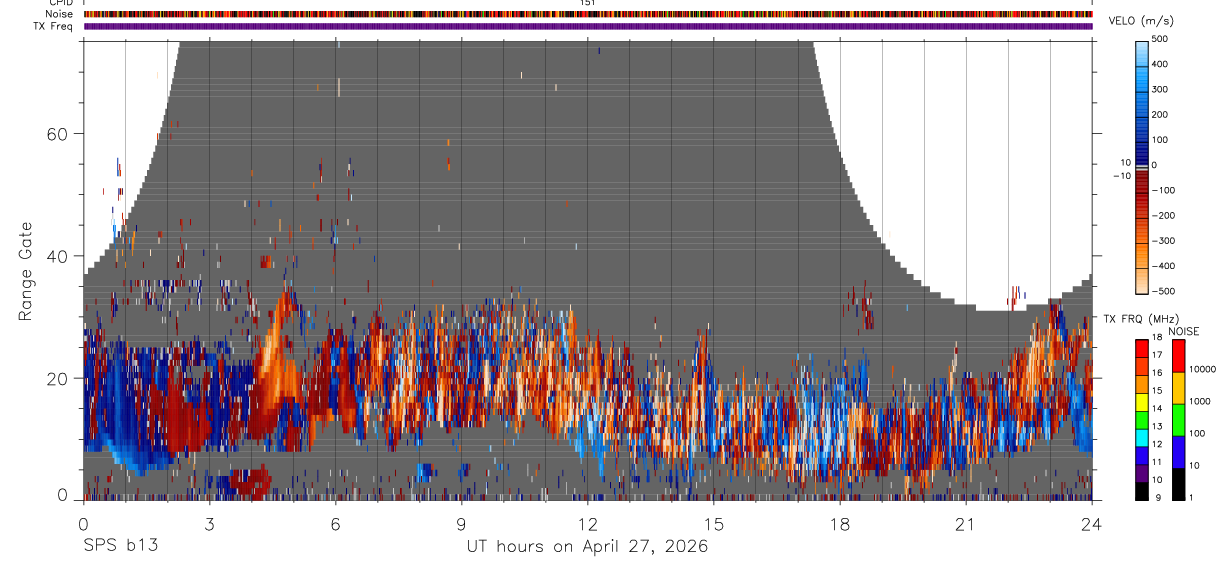
Task: Click the orange 15–16 MHz TX FRQ swatch
Action: [x=1141, y=383]
